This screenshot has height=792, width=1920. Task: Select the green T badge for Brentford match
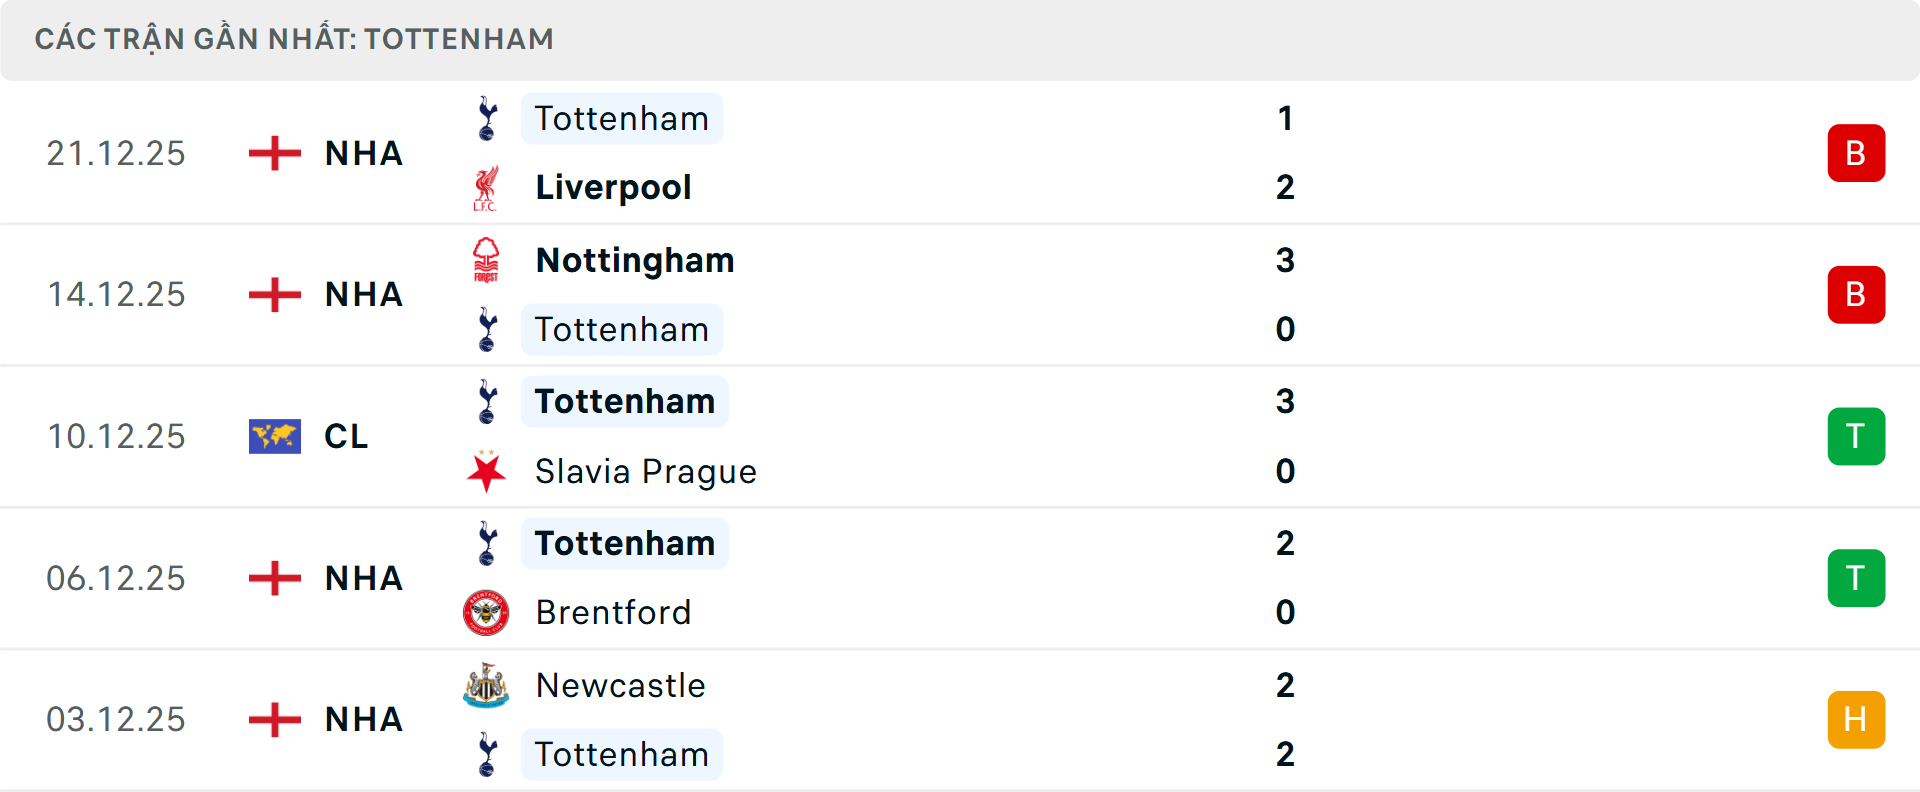pyautogui.click(x=1856, y=578)
